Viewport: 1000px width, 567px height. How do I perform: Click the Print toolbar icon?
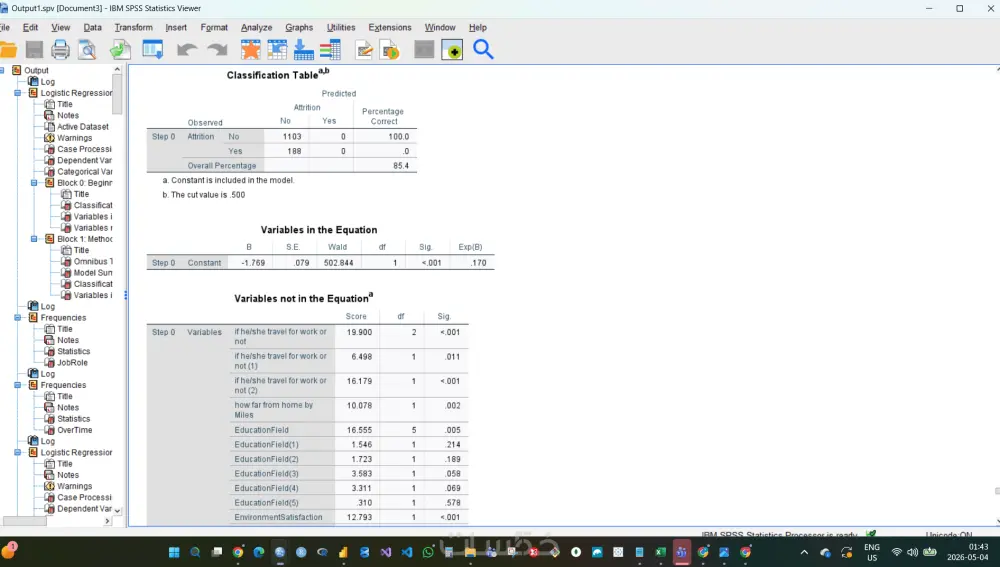click(x=61, y=50)
